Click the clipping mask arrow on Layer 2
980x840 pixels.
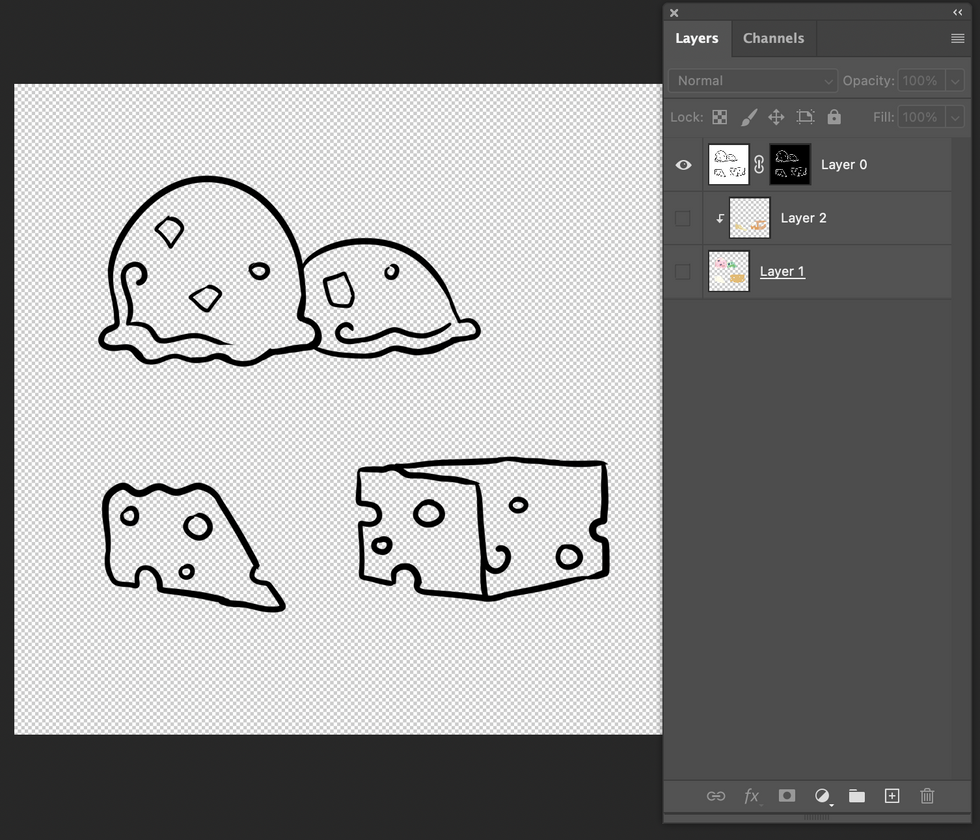tap(720, 218)
